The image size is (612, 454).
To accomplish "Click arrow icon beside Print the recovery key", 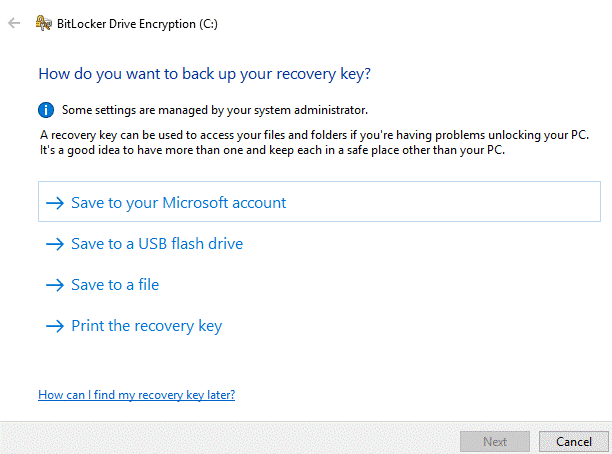I will (54, 326).
